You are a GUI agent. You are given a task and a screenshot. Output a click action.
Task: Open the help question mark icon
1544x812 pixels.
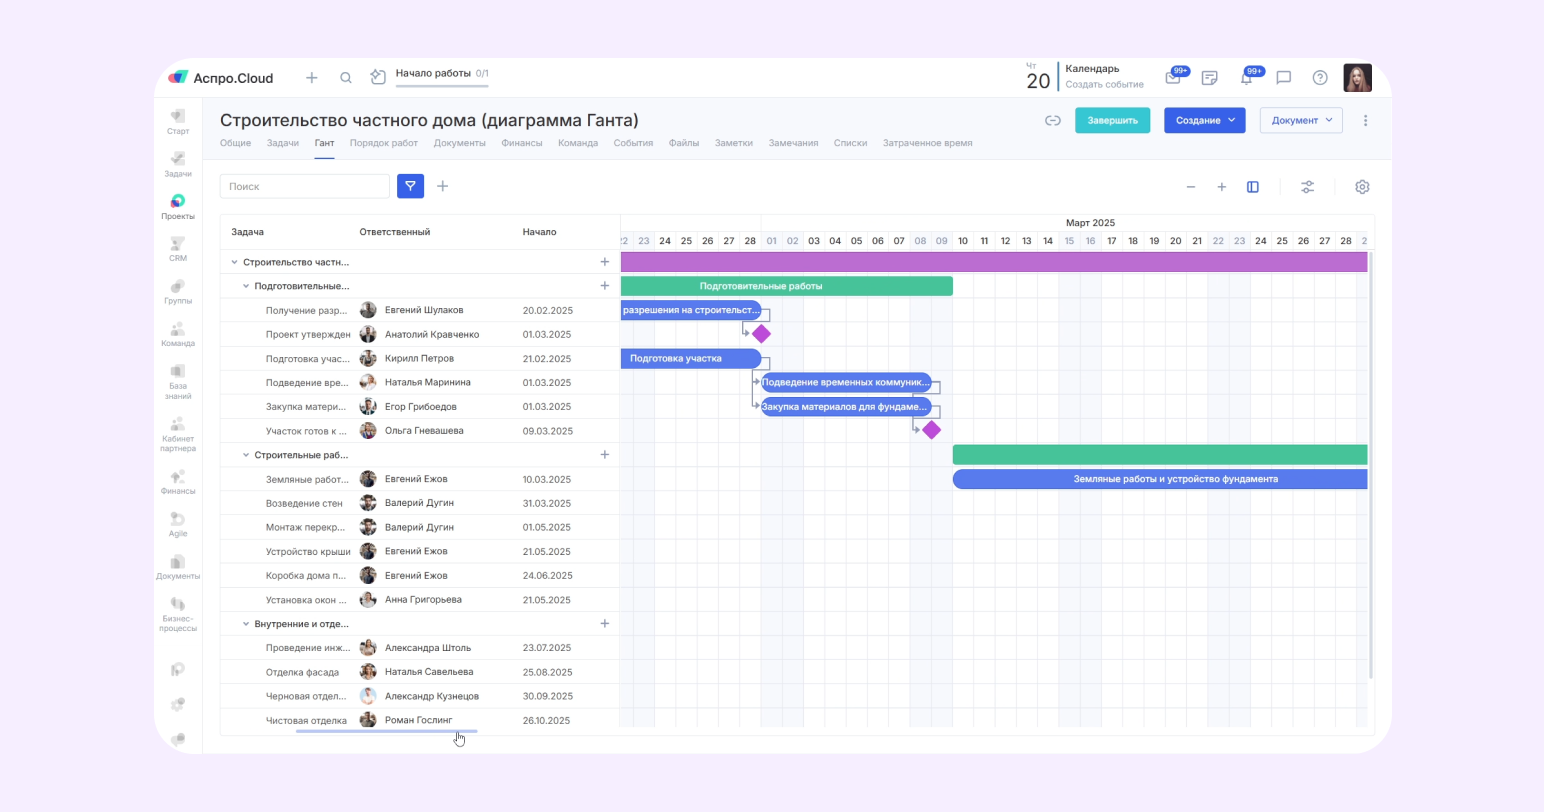(x=1320, y=77)
